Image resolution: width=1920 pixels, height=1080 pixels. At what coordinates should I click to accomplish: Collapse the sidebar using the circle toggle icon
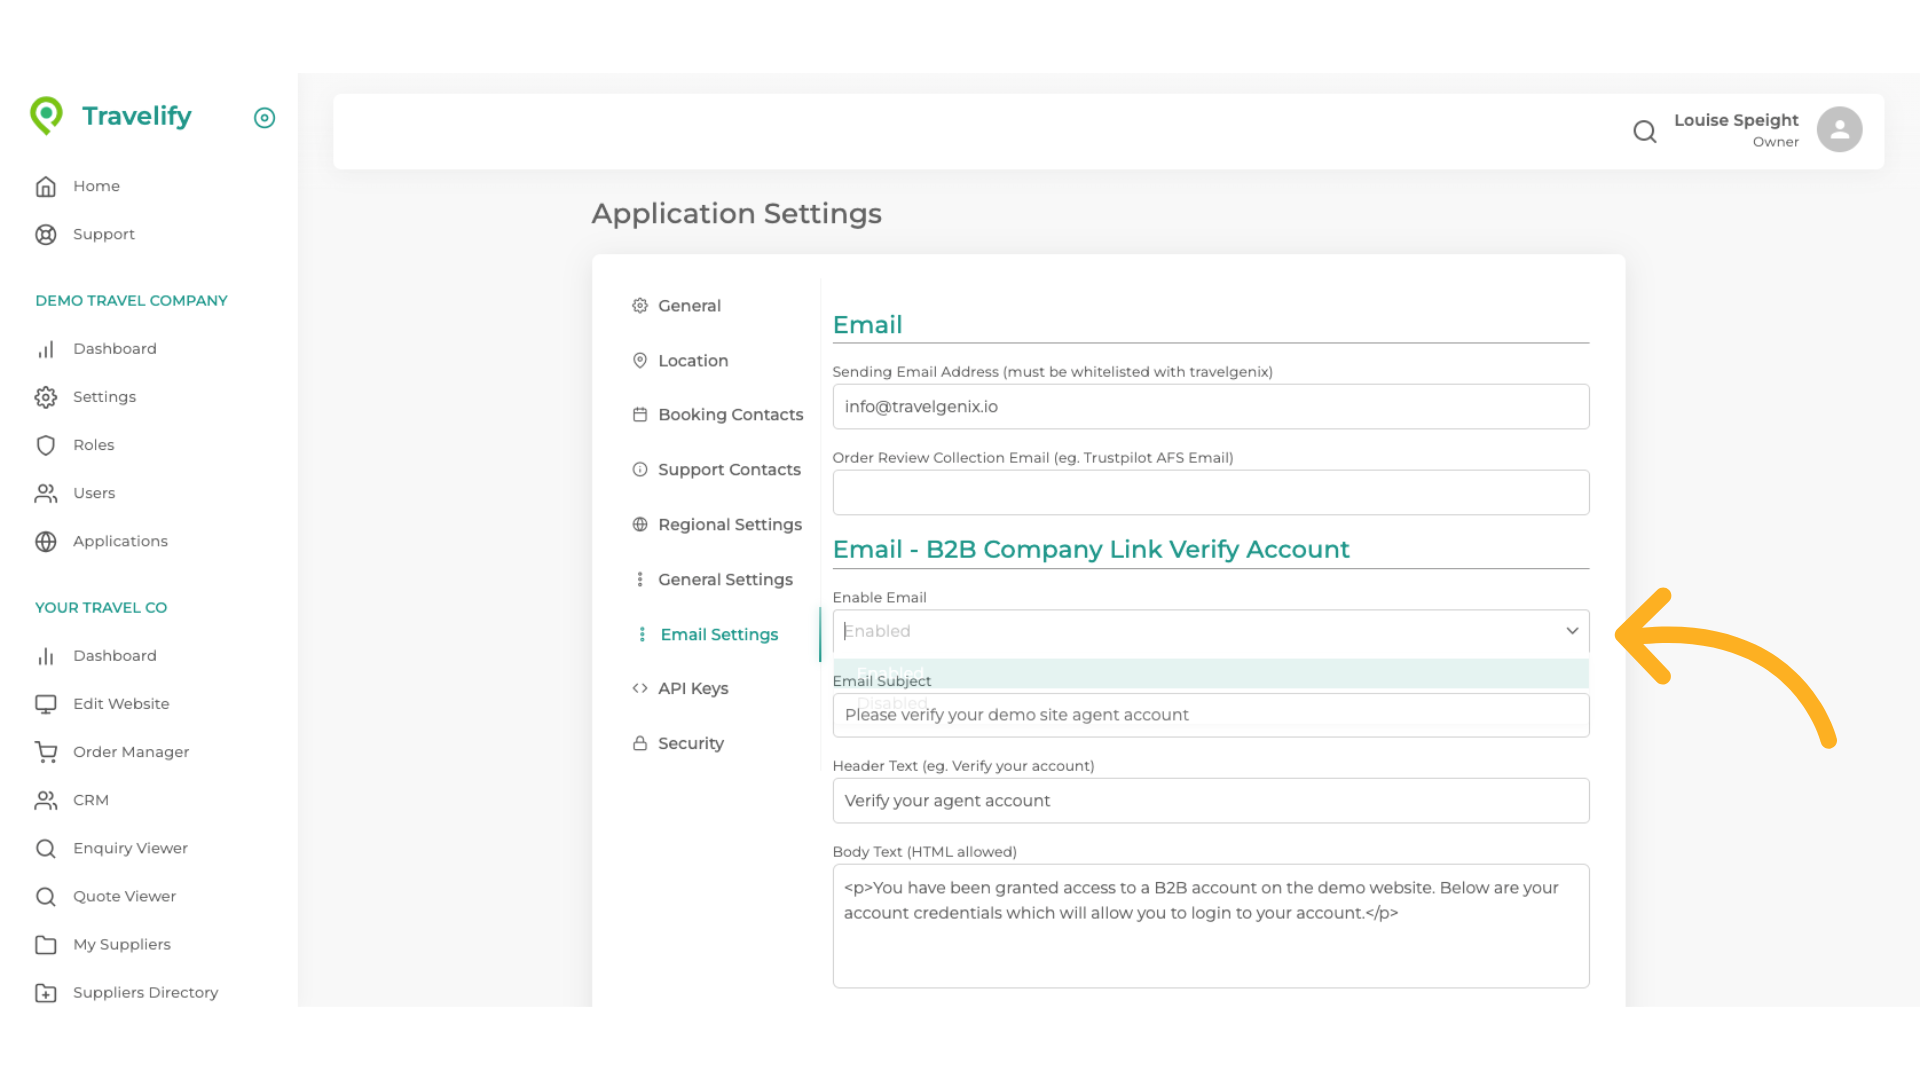[264, 118]
